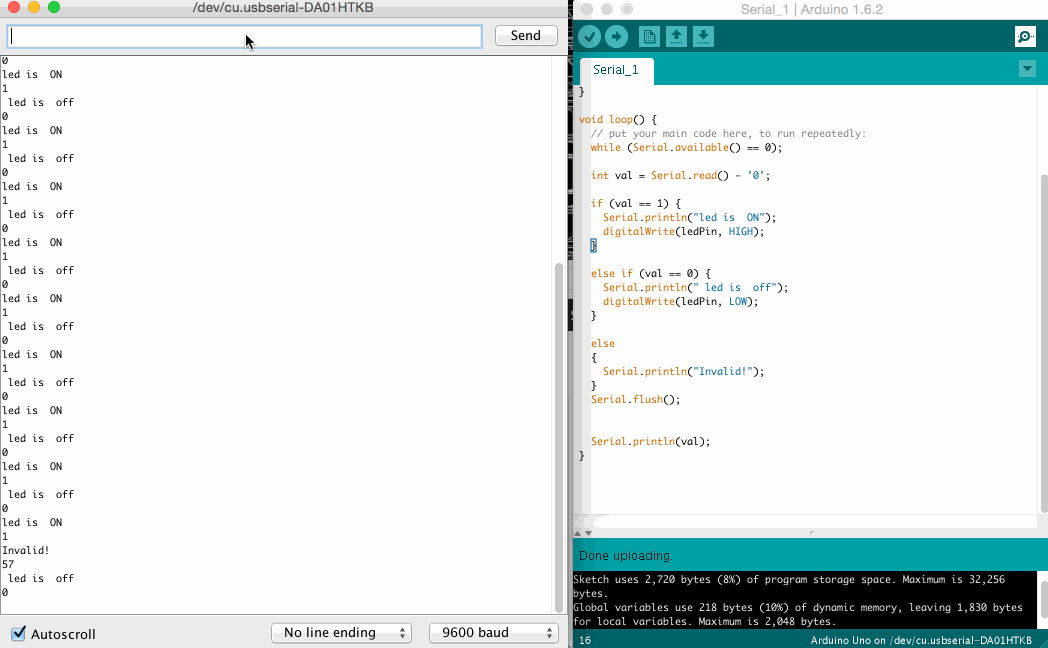Viewport: 1048px width, 648px height.
Task: Click the Save sketch down-arrow icon
Action: (703, 37)
